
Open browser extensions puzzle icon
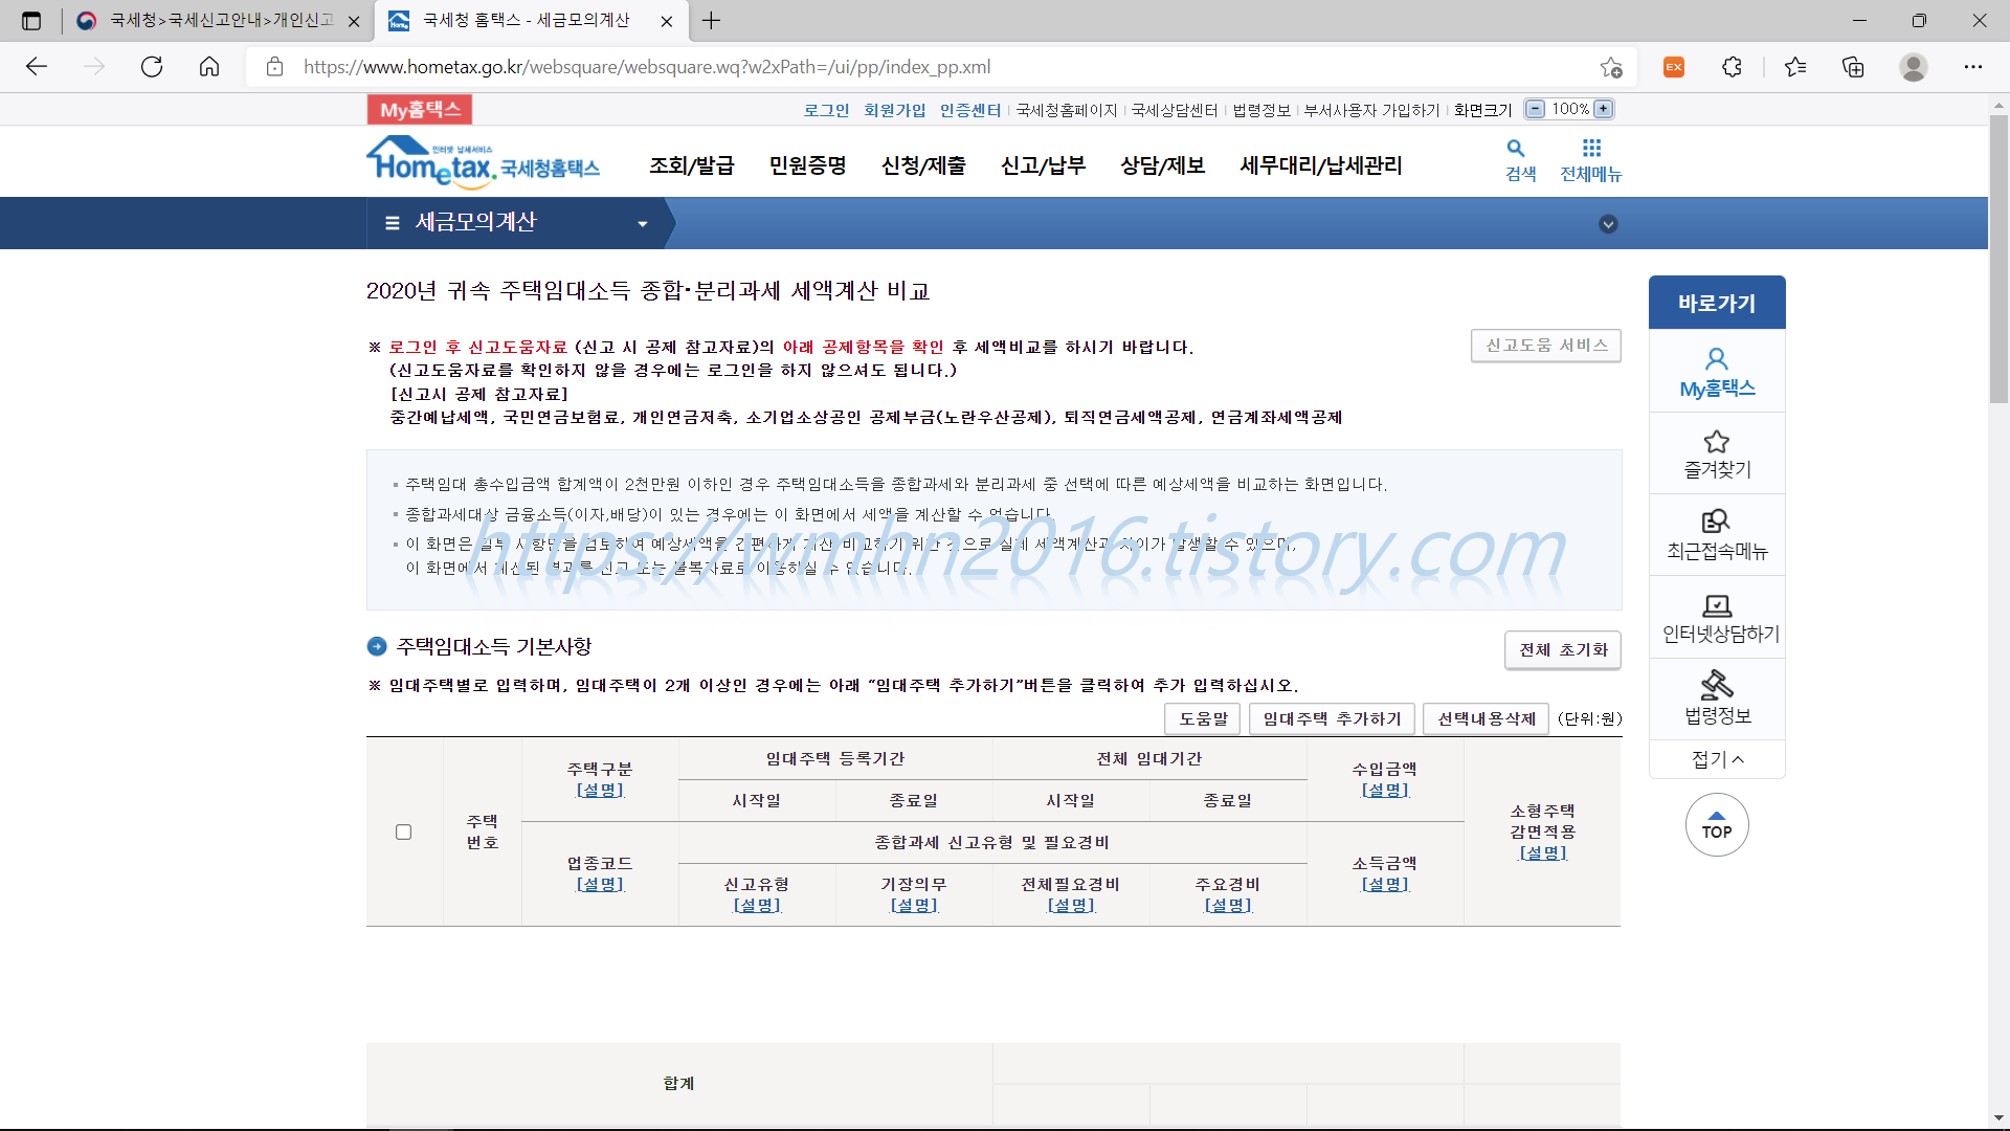pyautogui.click(x=1732, y=67)
